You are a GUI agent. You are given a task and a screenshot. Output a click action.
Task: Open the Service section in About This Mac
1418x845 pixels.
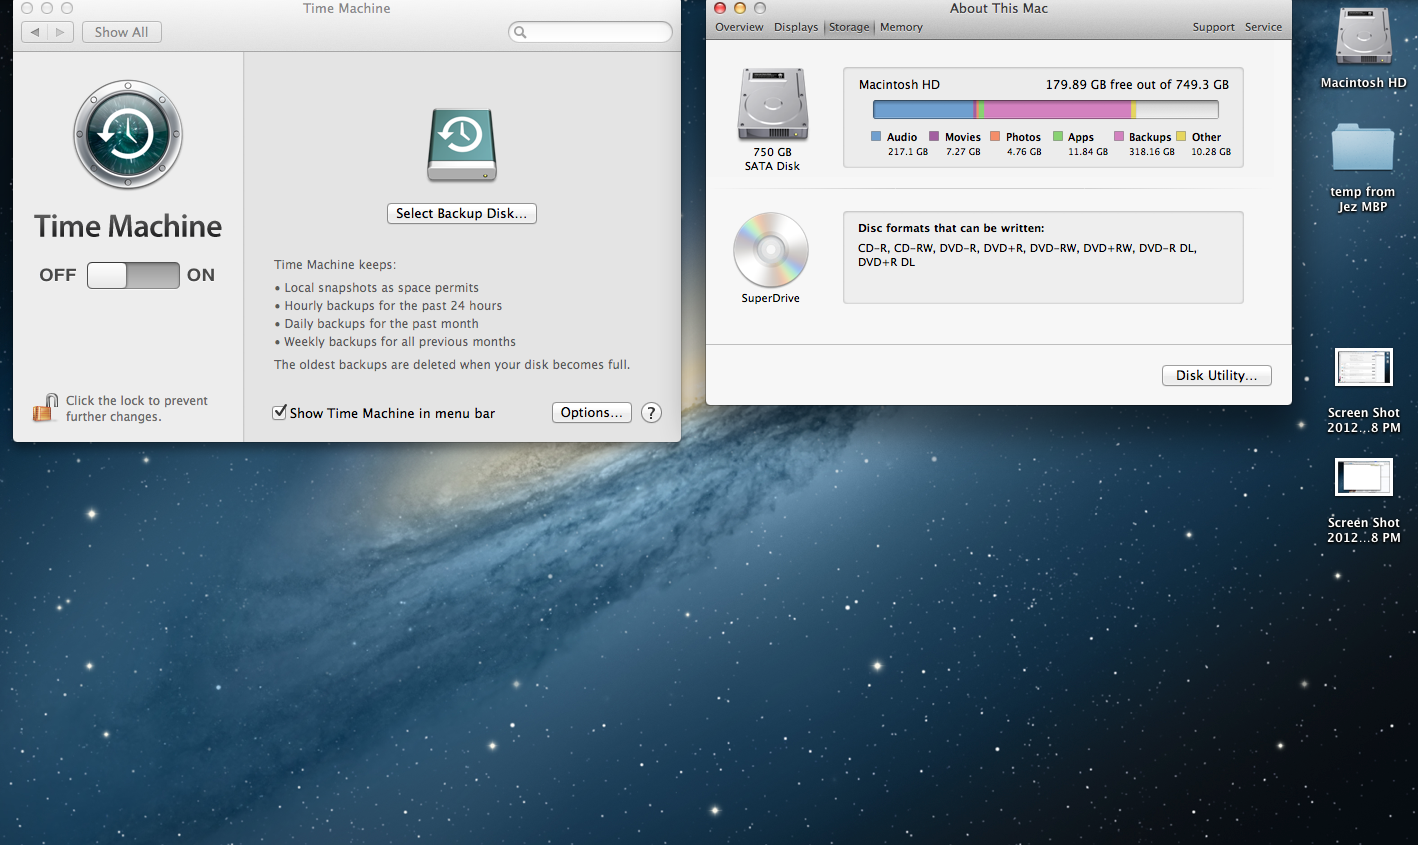[1263, 27]
